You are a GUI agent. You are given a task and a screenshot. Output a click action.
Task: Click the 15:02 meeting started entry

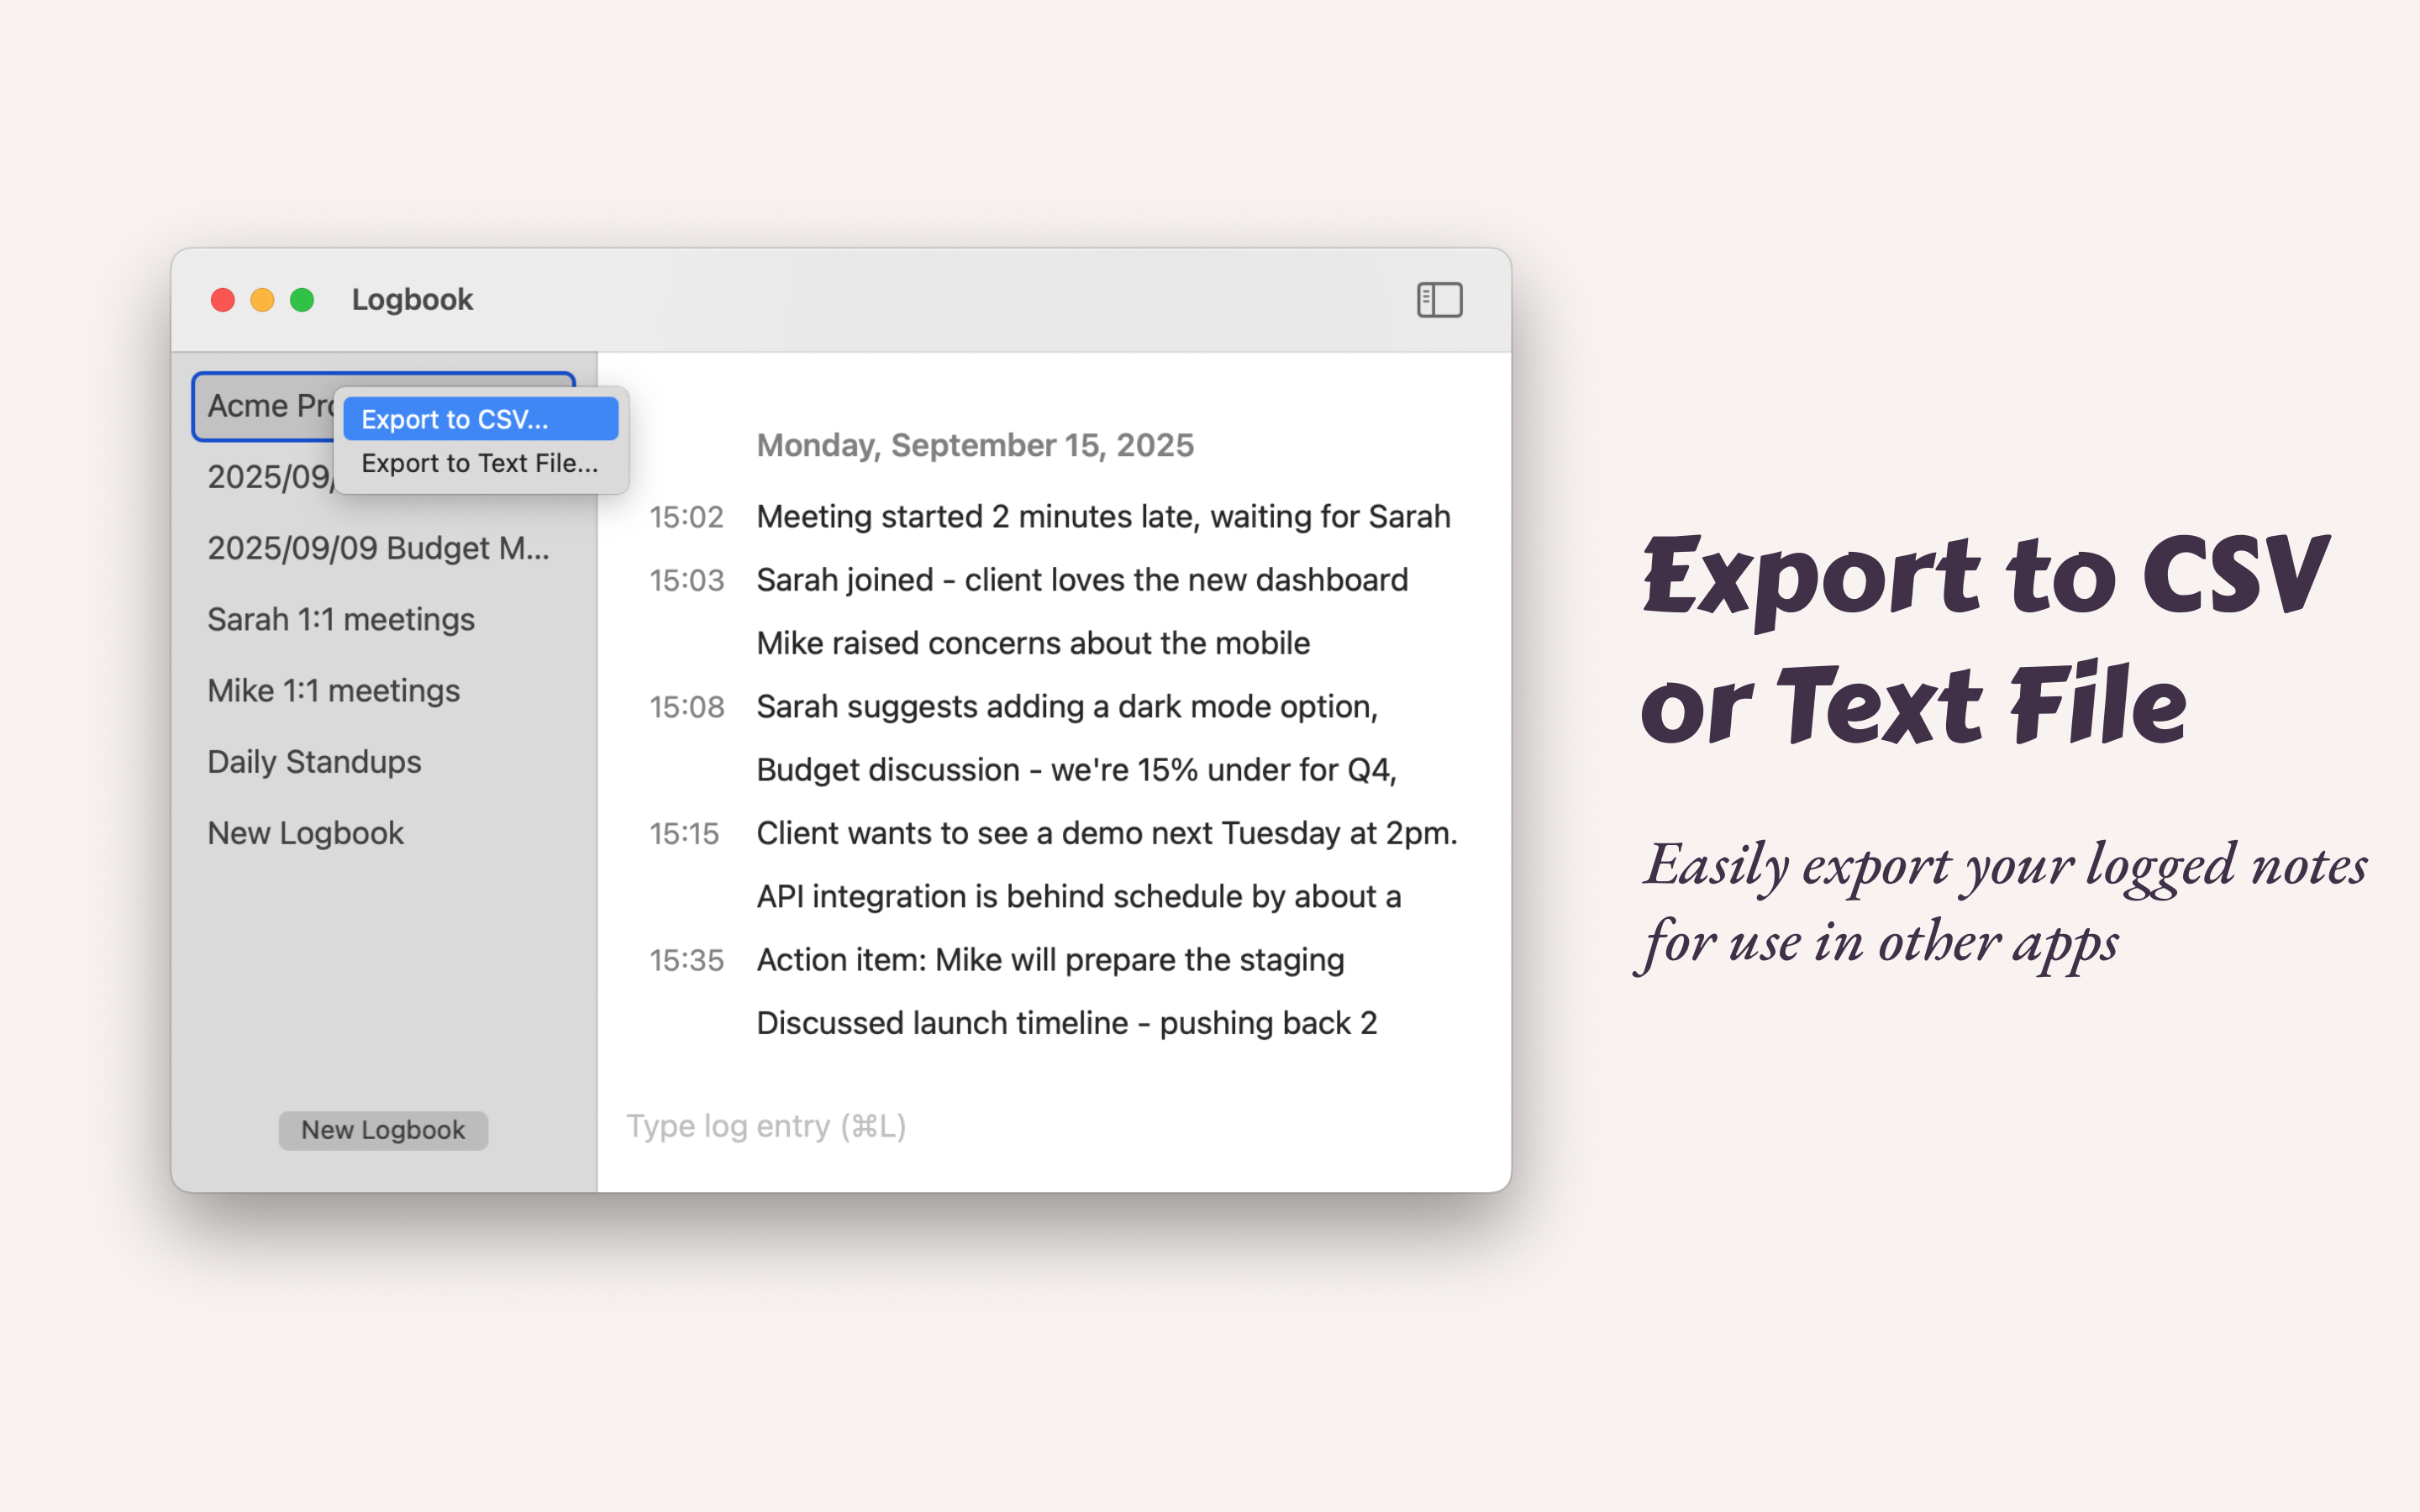coord(1102,517)
